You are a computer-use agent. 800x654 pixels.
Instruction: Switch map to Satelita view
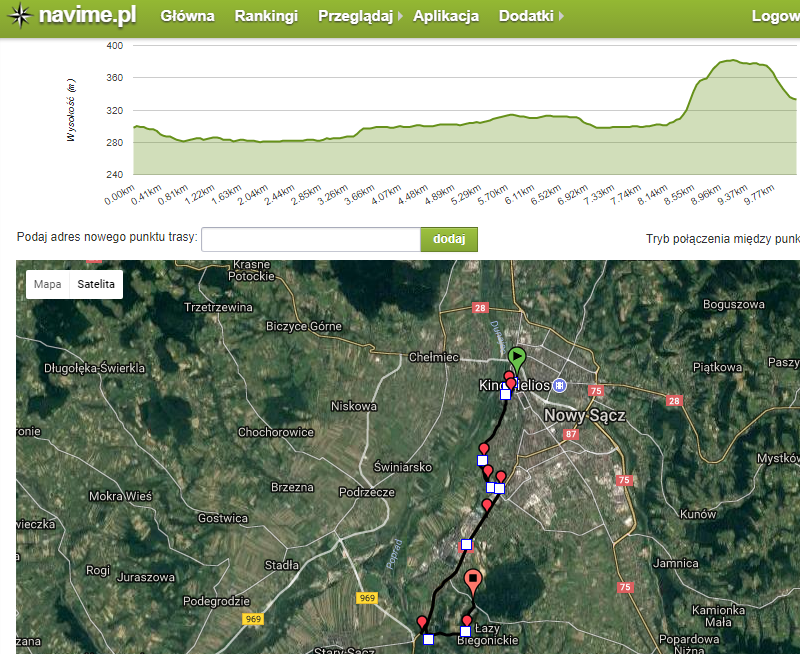(96, 284)
